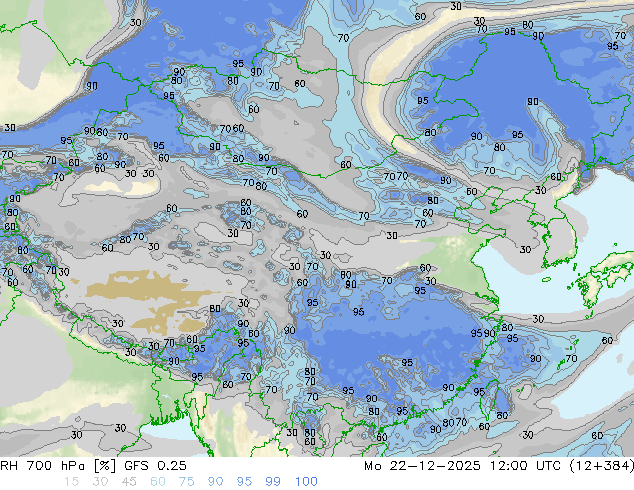Click the '(12+384)' forecast hour text
Image resolution: width=634 pixels, height=490 pixels.
602,466
